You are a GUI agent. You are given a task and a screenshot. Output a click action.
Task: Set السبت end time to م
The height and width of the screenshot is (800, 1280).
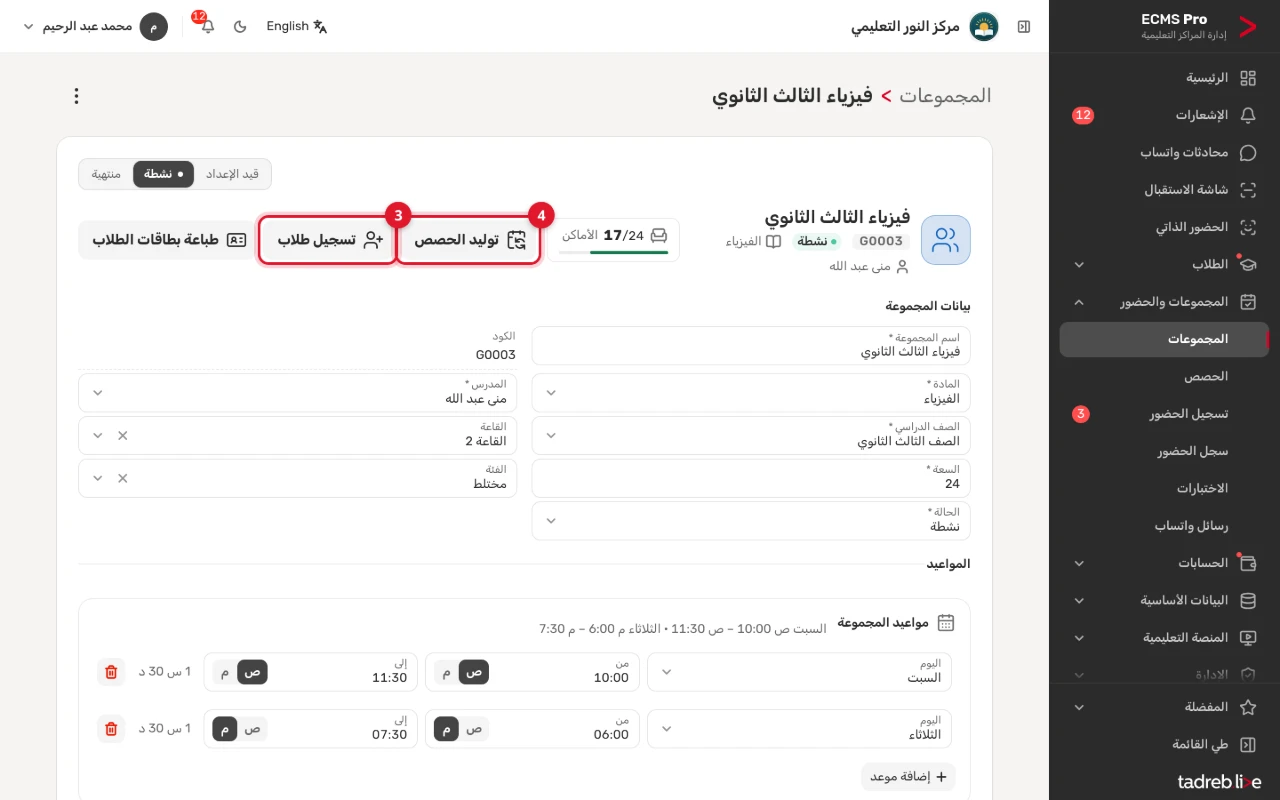pyautogui.click(x=225, y=672)
